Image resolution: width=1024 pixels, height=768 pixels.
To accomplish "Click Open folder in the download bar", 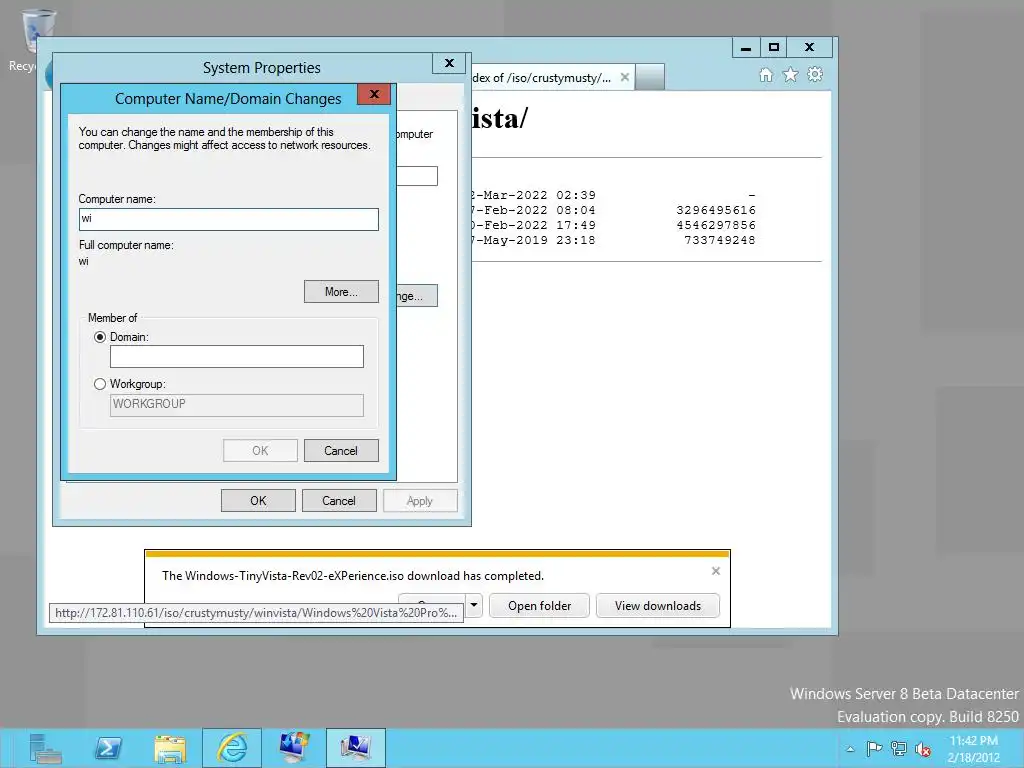I will (x=539, y=605).
